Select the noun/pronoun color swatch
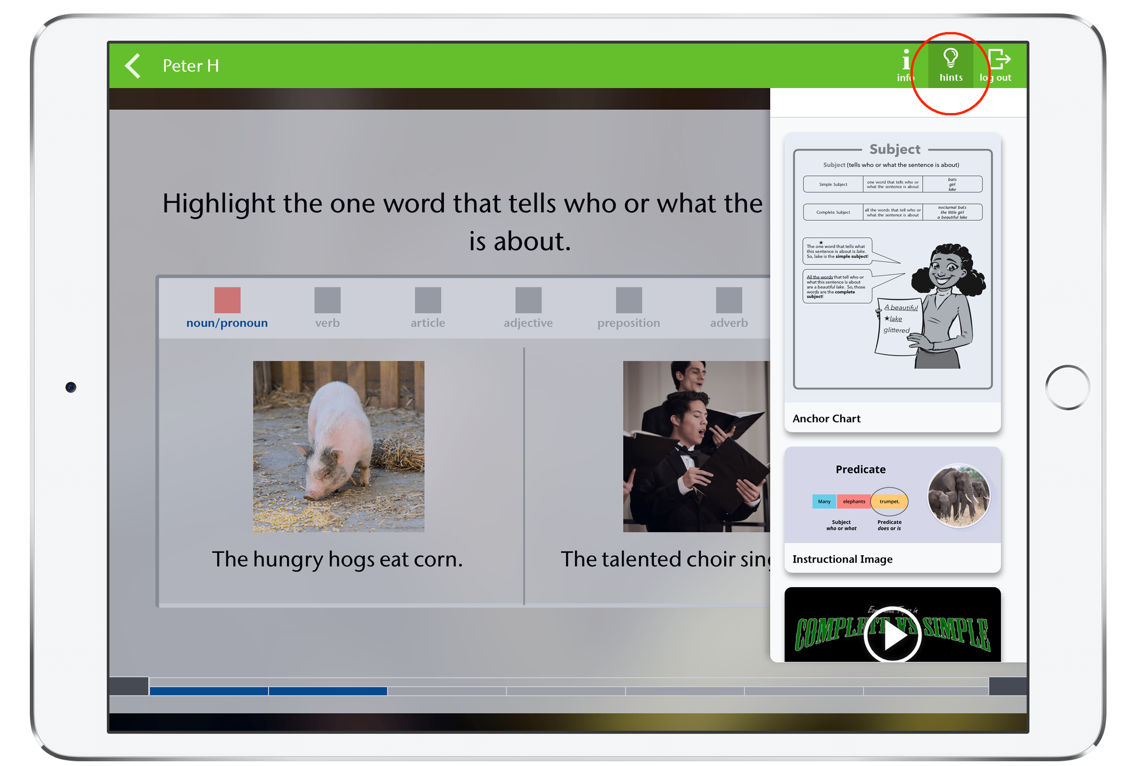The height and width of the screenshot is (766, 1142). tap(227, 300)
